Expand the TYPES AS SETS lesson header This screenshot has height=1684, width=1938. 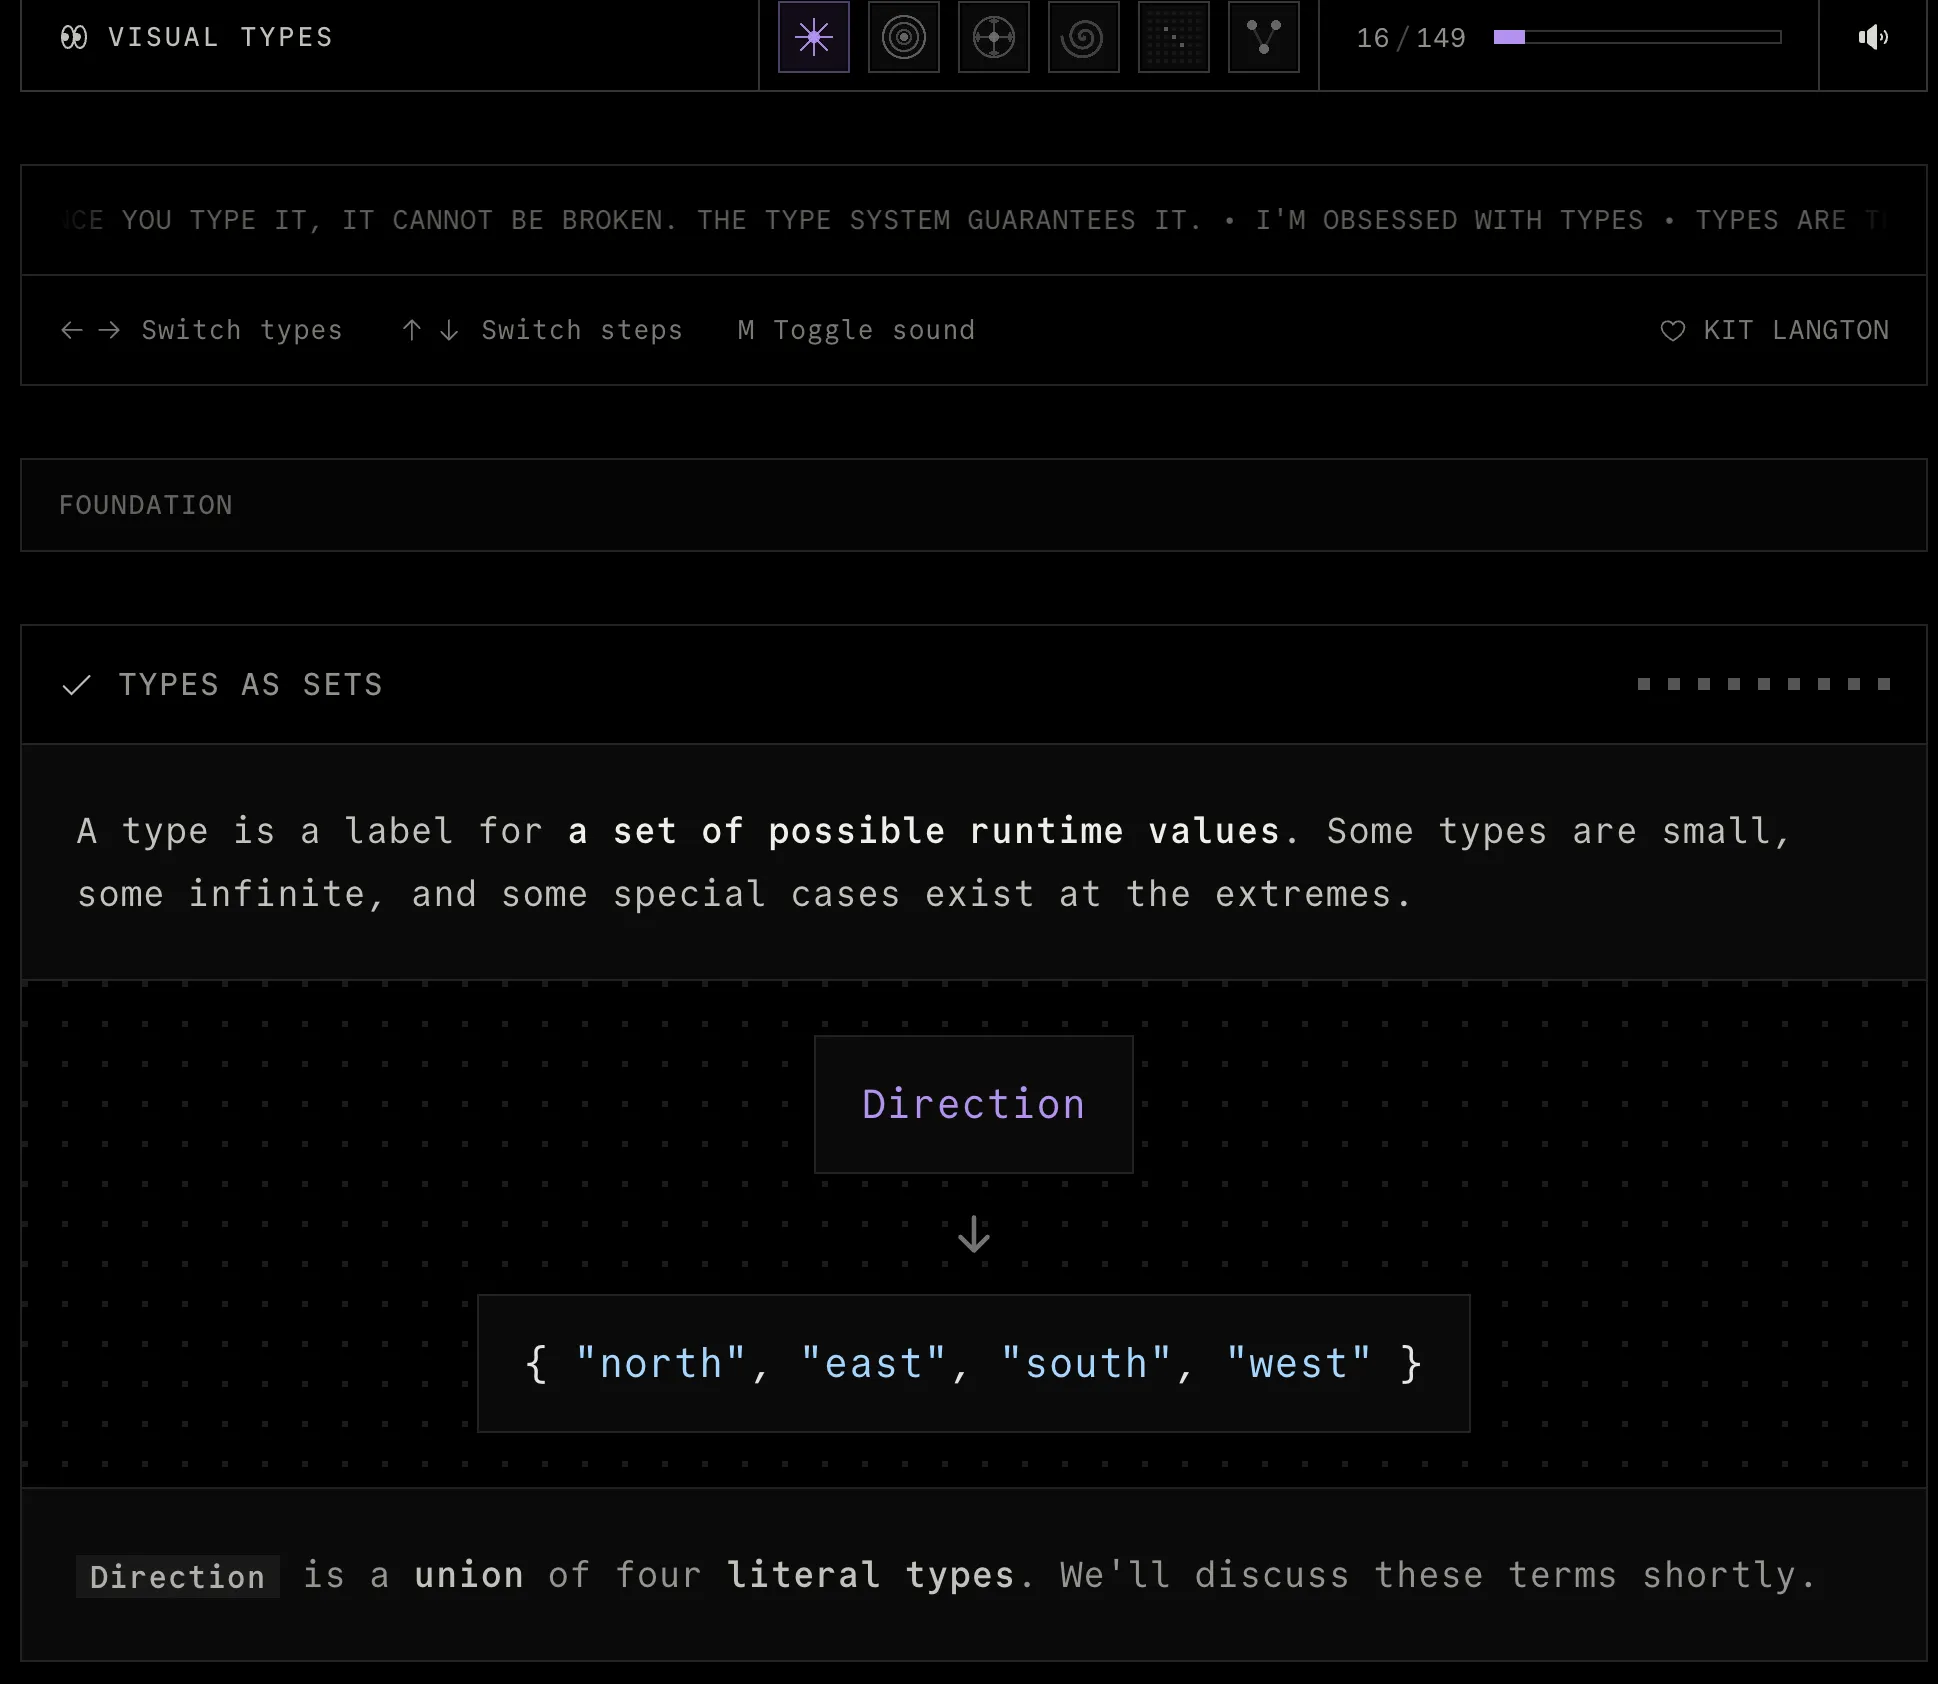(250, 685)
